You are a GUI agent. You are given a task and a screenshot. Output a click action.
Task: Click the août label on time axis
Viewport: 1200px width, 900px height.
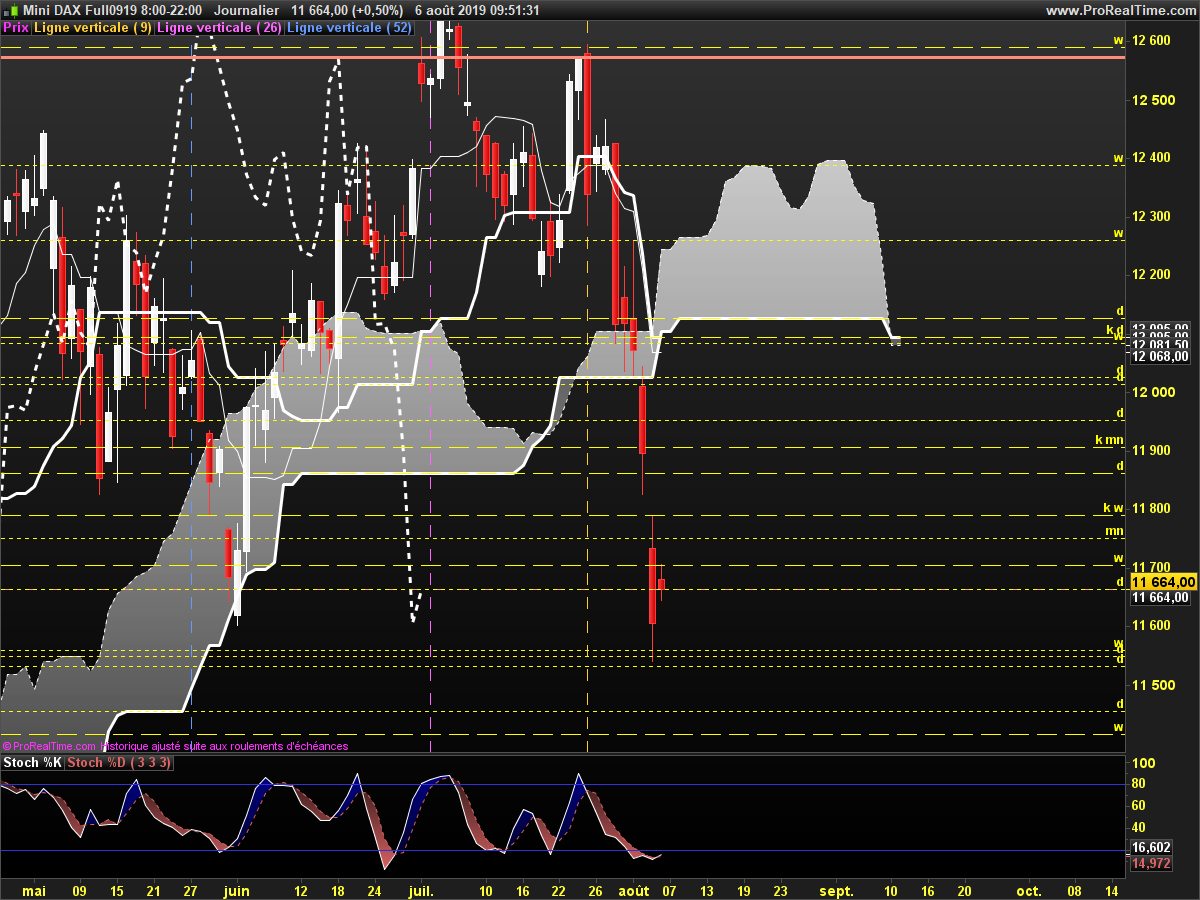632,890
